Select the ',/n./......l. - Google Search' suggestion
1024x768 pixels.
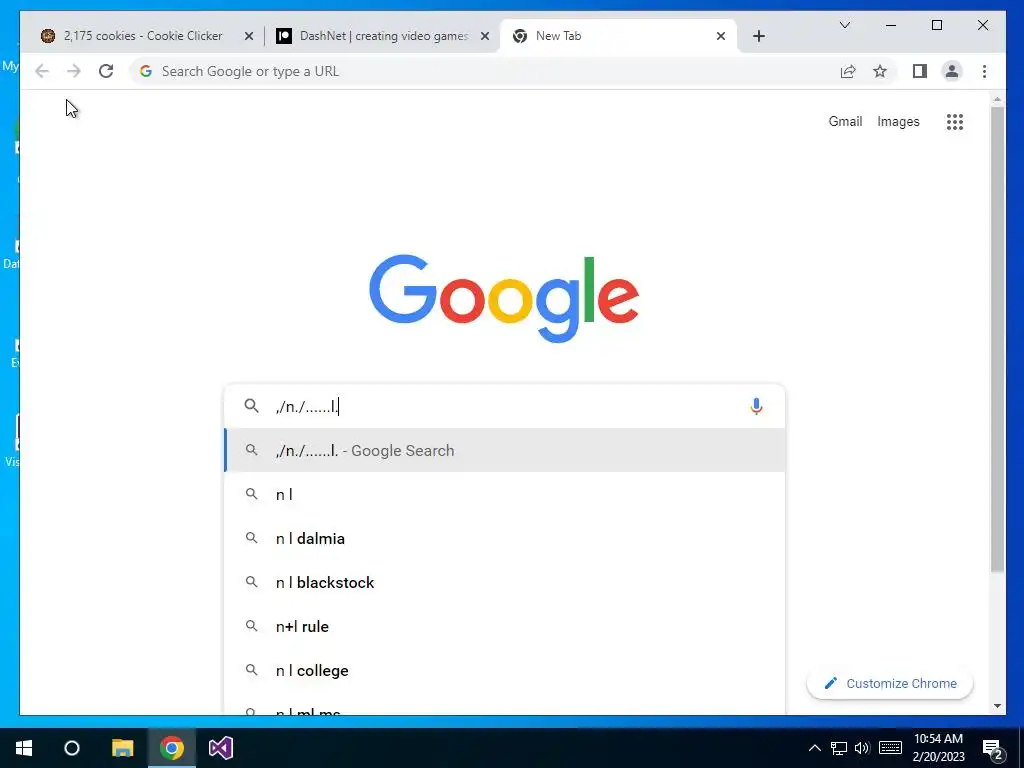[504, 451]
